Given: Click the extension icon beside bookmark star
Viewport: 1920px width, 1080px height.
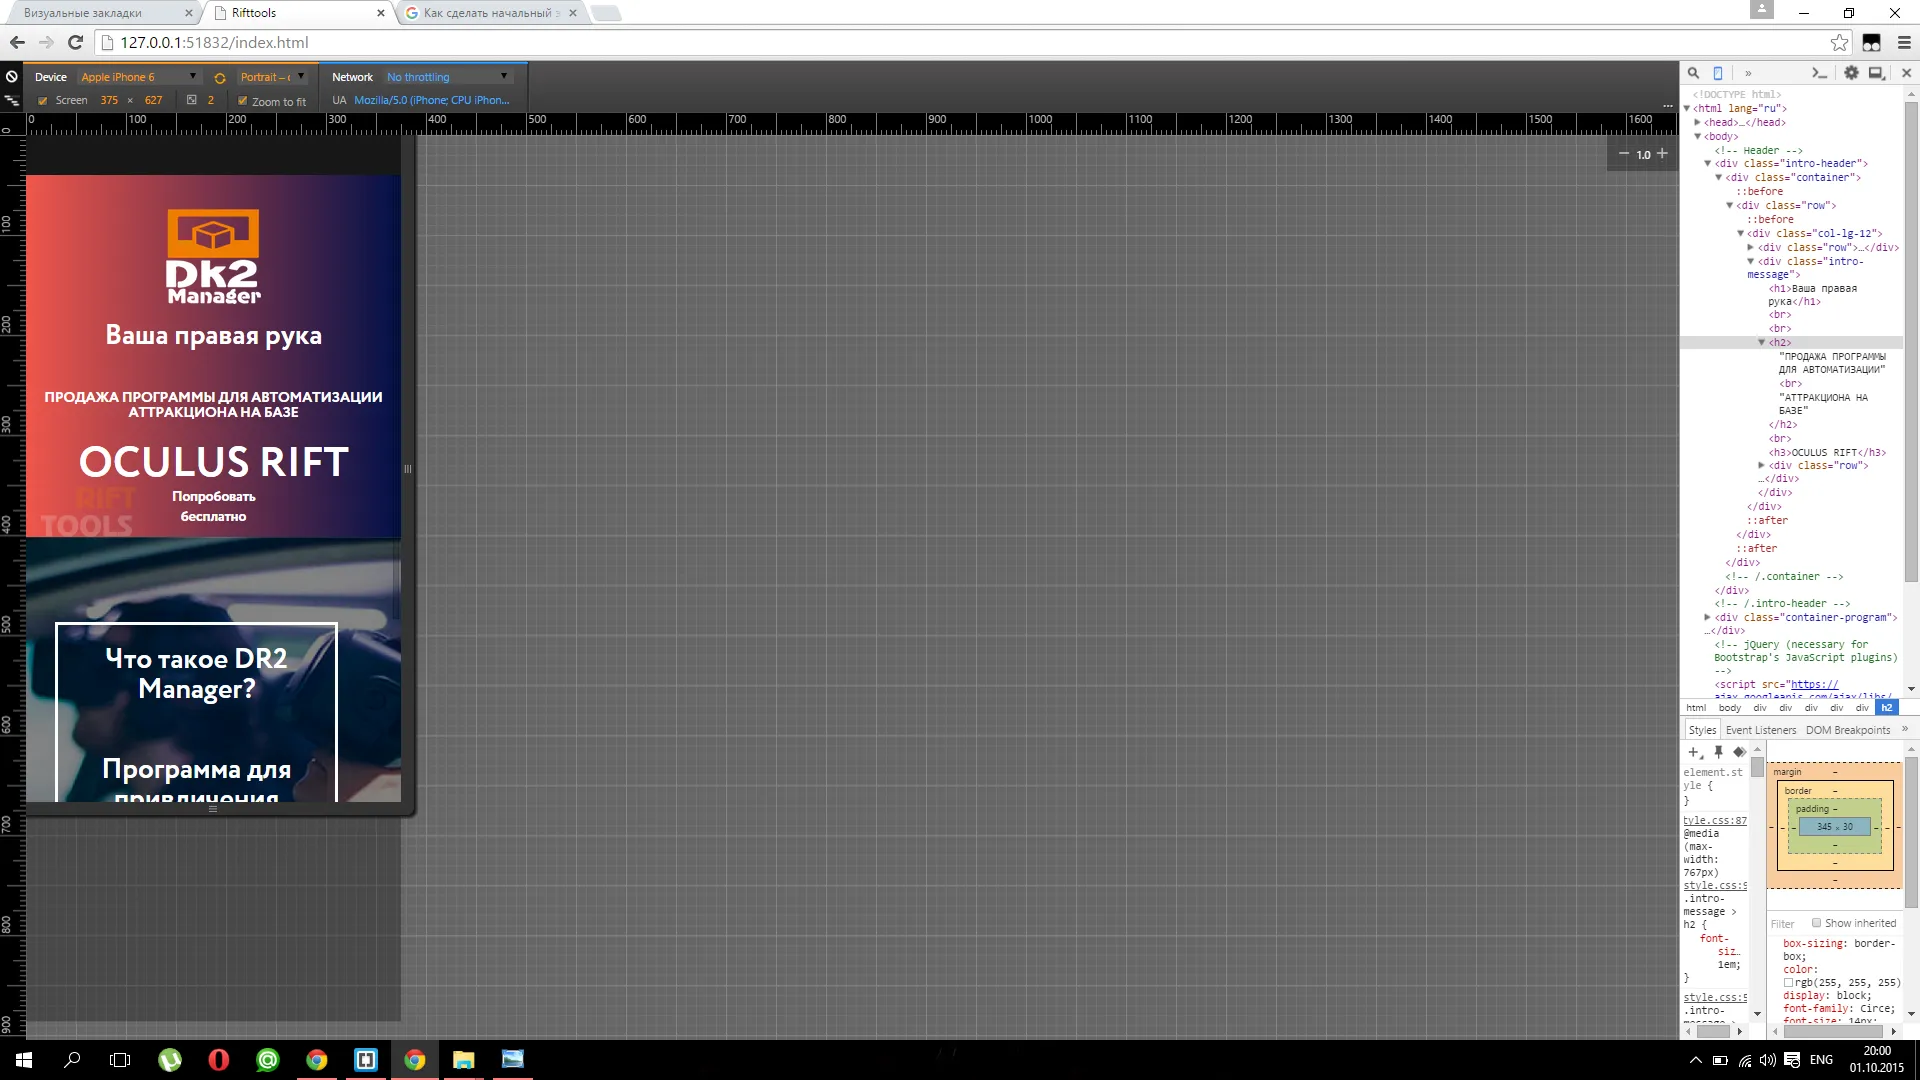Looking at the screenshot, I should coord(1871,42).
